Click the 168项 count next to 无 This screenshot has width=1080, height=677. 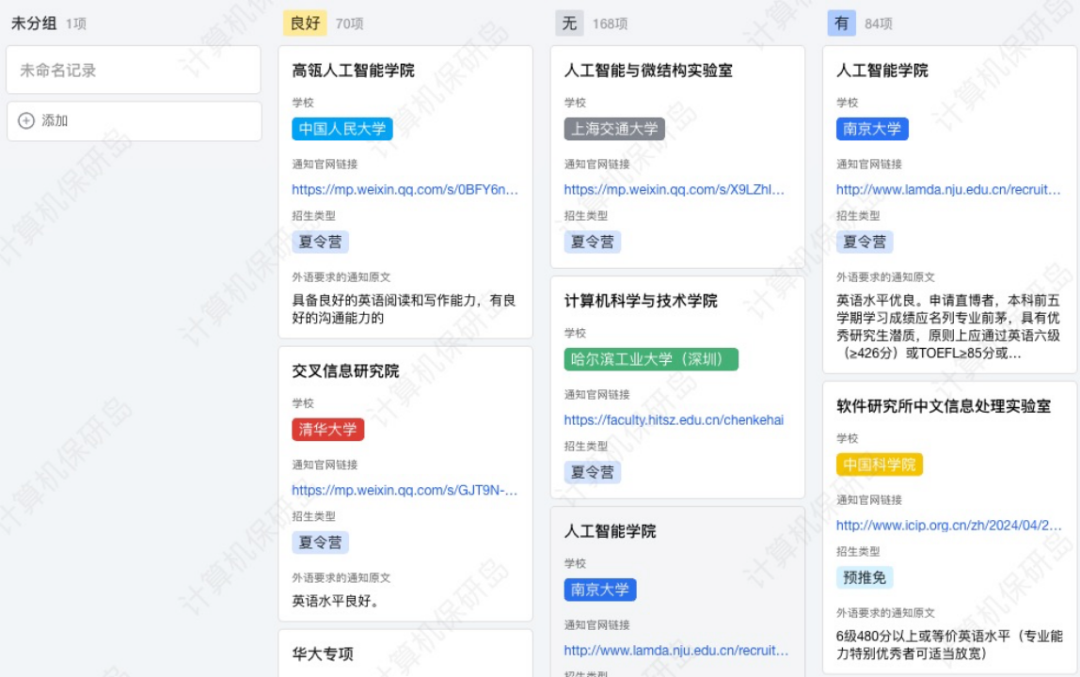point(610,24)
